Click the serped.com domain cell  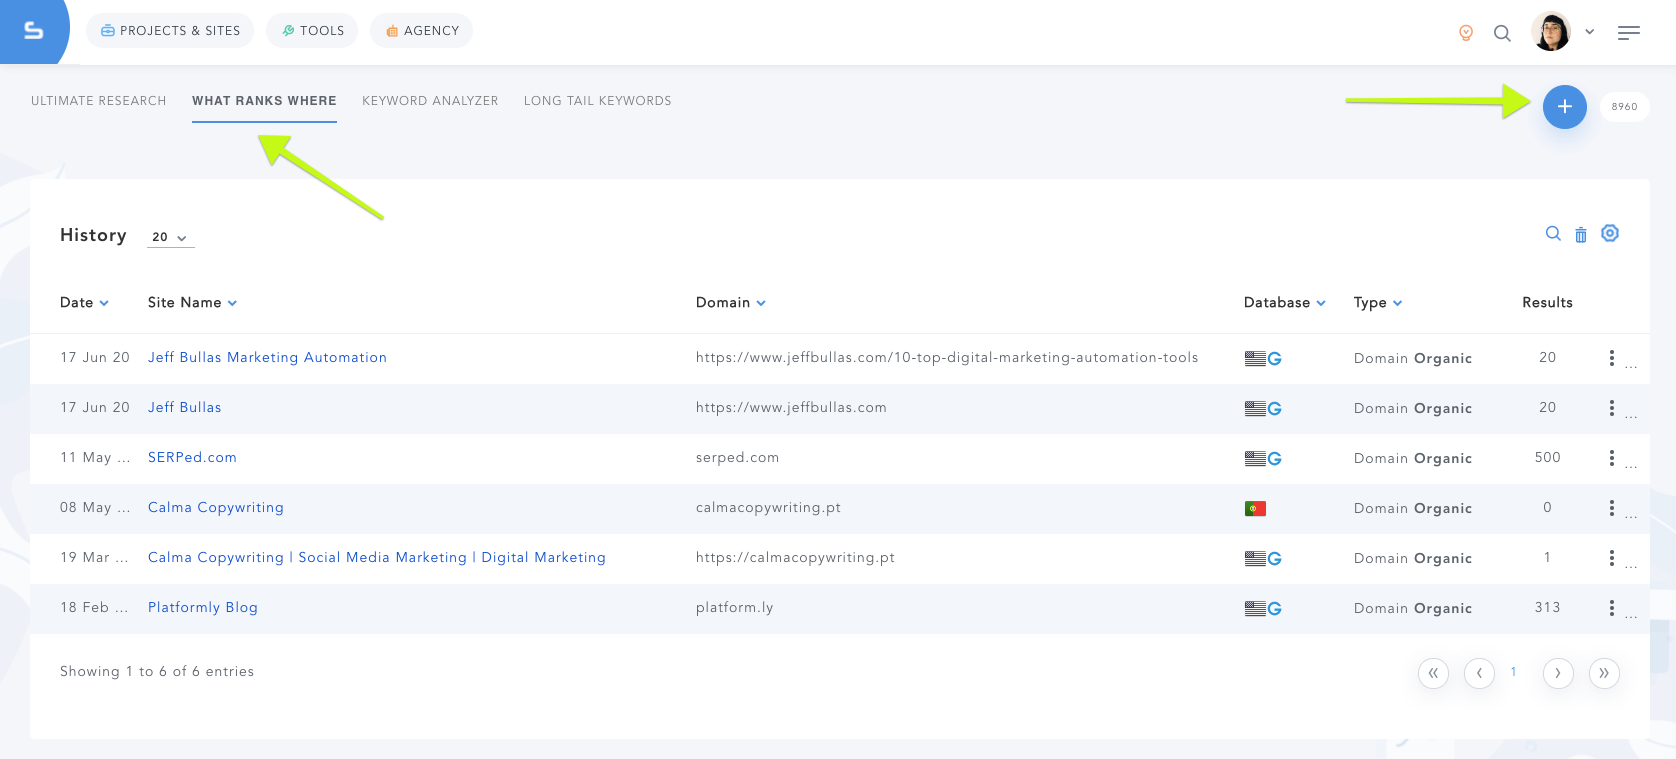coord(738,458)
